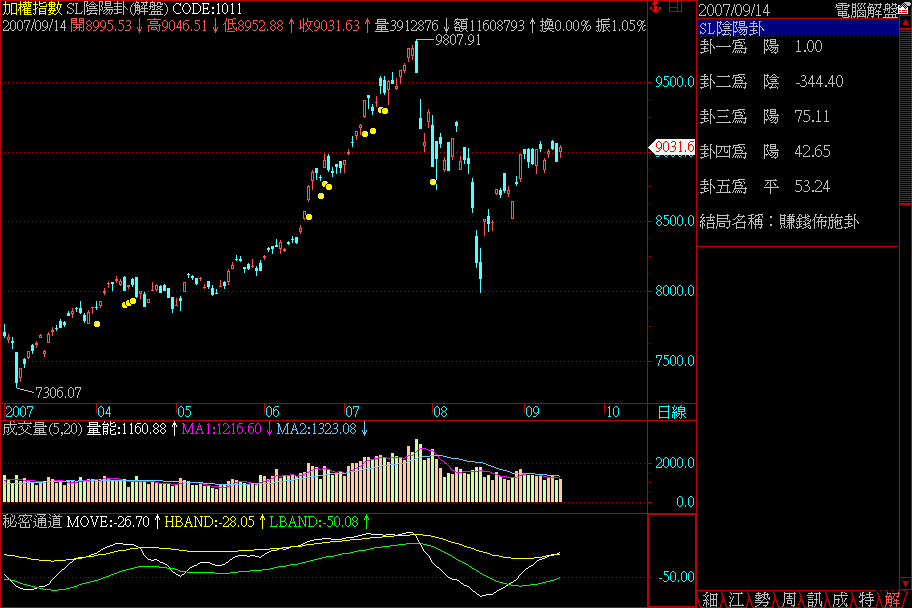Screen dimensions: 912x608
Task: Select the 勢 tab
Action: pyautogui.click(x=762, y=598)
